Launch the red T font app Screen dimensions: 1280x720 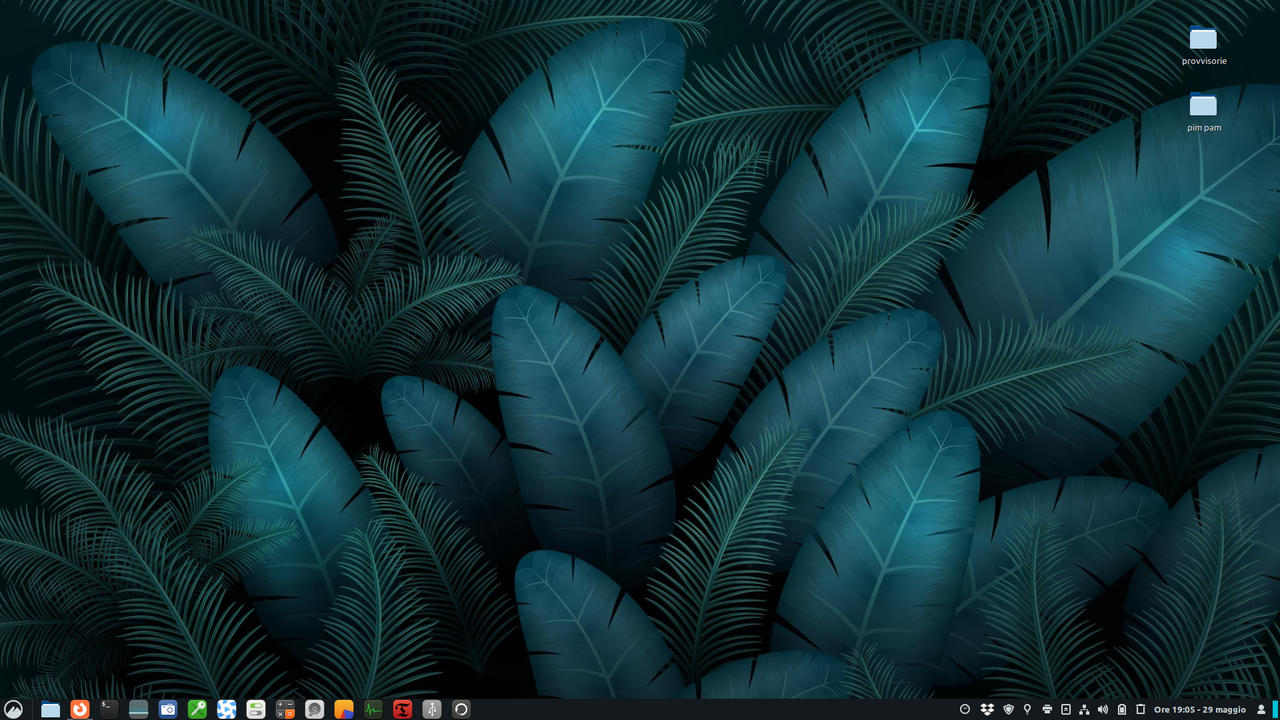pos(402,709)
